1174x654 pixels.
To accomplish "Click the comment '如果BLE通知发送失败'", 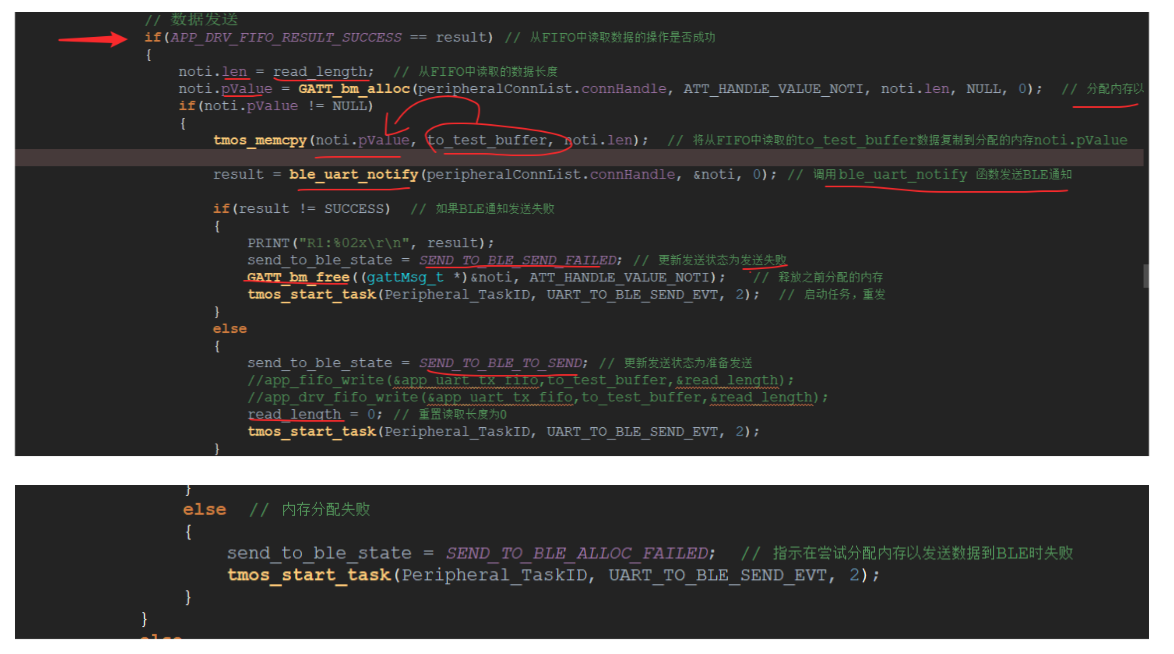I will click(495, 209).
